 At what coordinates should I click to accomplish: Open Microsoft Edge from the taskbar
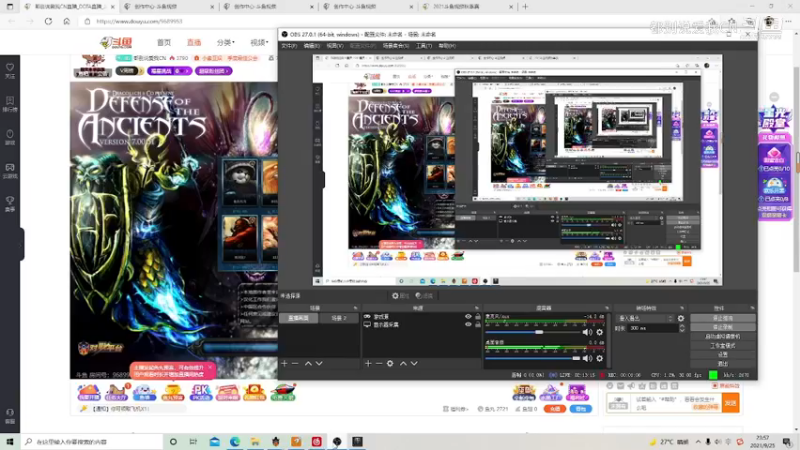[235, 441]
